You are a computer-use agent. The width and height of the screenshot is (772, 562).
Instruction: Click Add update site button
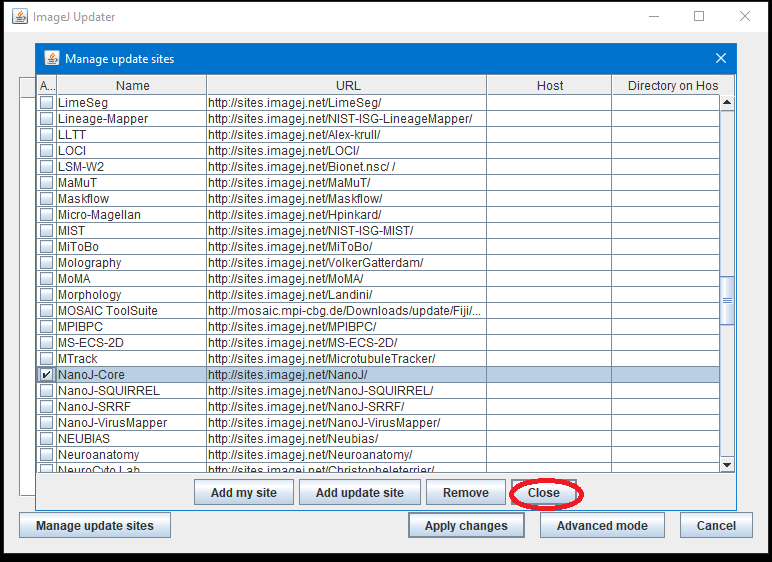(x=360, y=493)
